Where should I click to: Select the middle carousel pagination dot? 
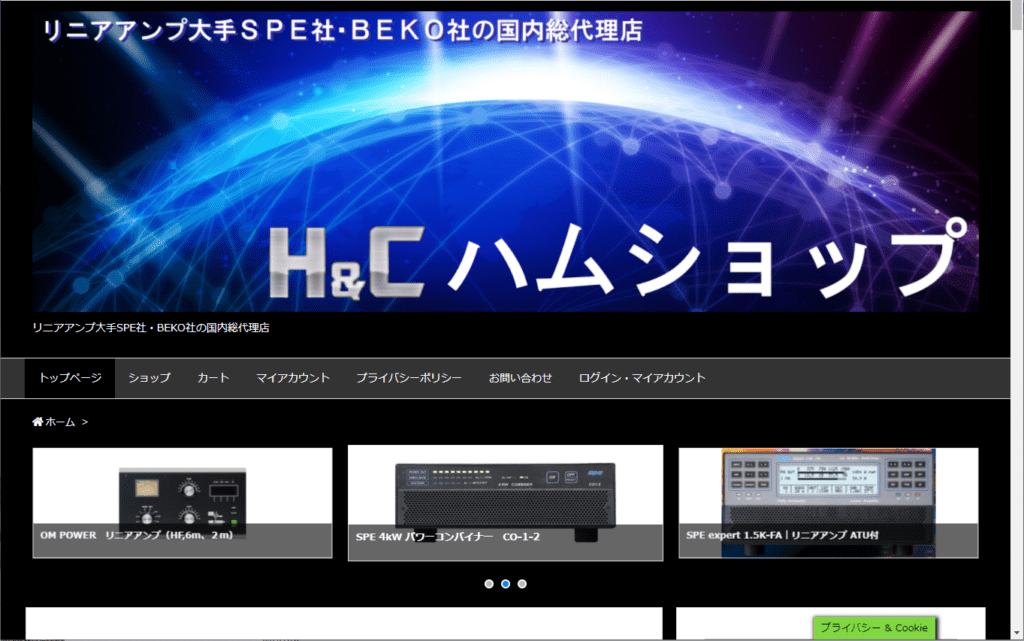click(506, 583)
